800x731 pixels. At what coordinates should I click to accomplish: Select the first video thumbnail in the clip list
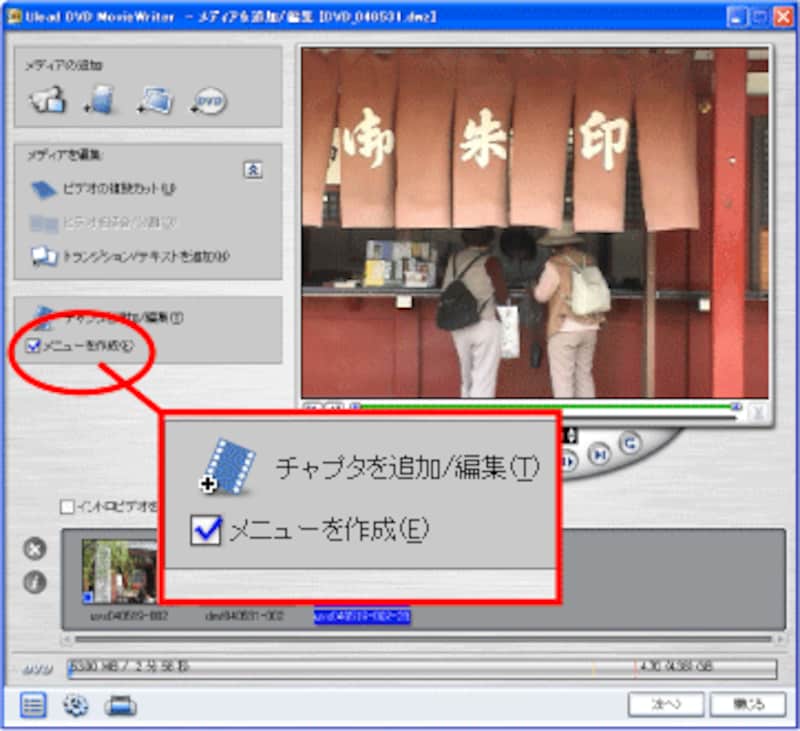pos(120,572)
